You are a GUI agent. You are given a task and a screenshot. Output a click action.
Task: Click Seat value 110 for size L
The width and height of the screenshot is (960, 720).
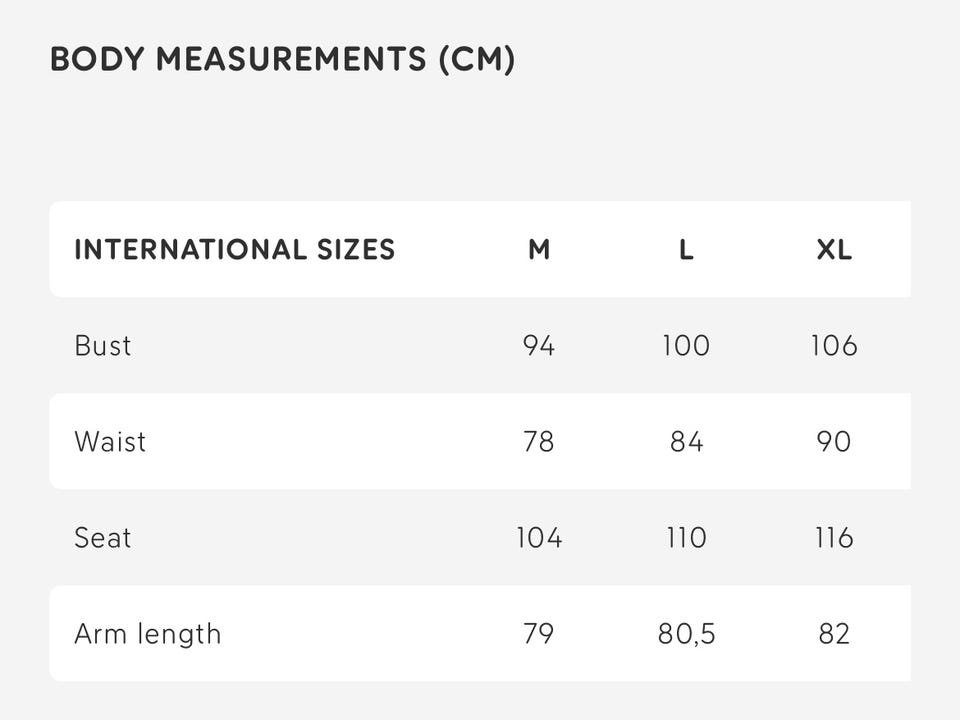click(686, 538)
